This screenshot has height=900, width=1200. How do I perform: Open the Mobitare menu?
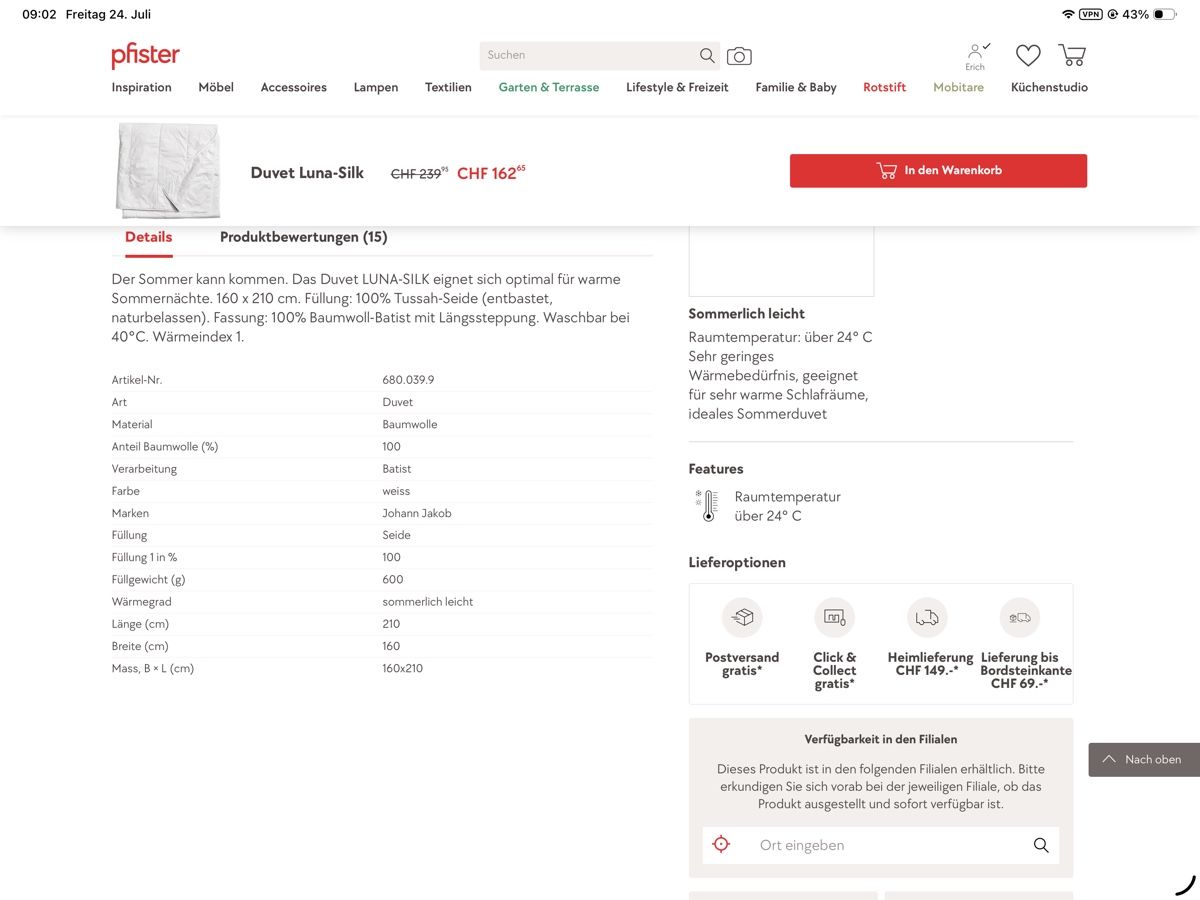[958, 88]
